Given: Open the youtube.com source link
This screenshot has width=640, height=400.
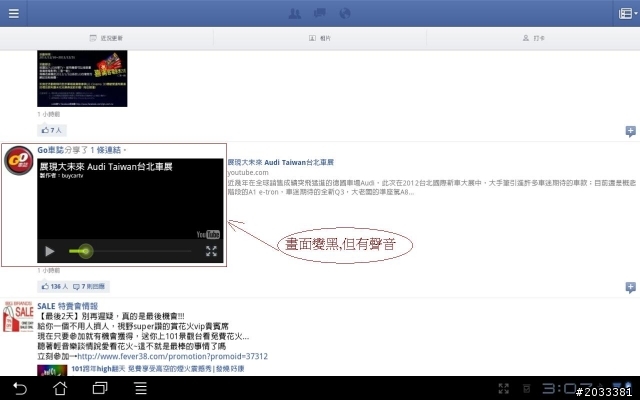Looking at the screenshot, I should point(248,173).
